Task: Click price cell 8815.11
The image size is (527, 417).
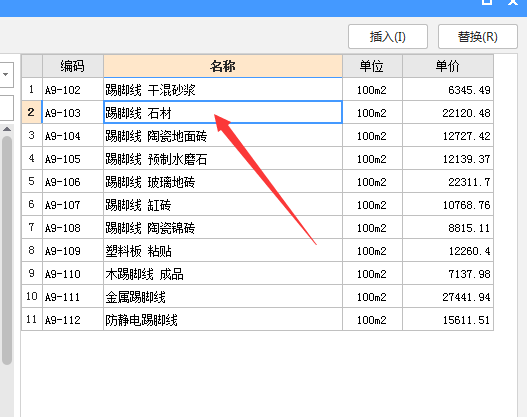Action: (448, 228)
